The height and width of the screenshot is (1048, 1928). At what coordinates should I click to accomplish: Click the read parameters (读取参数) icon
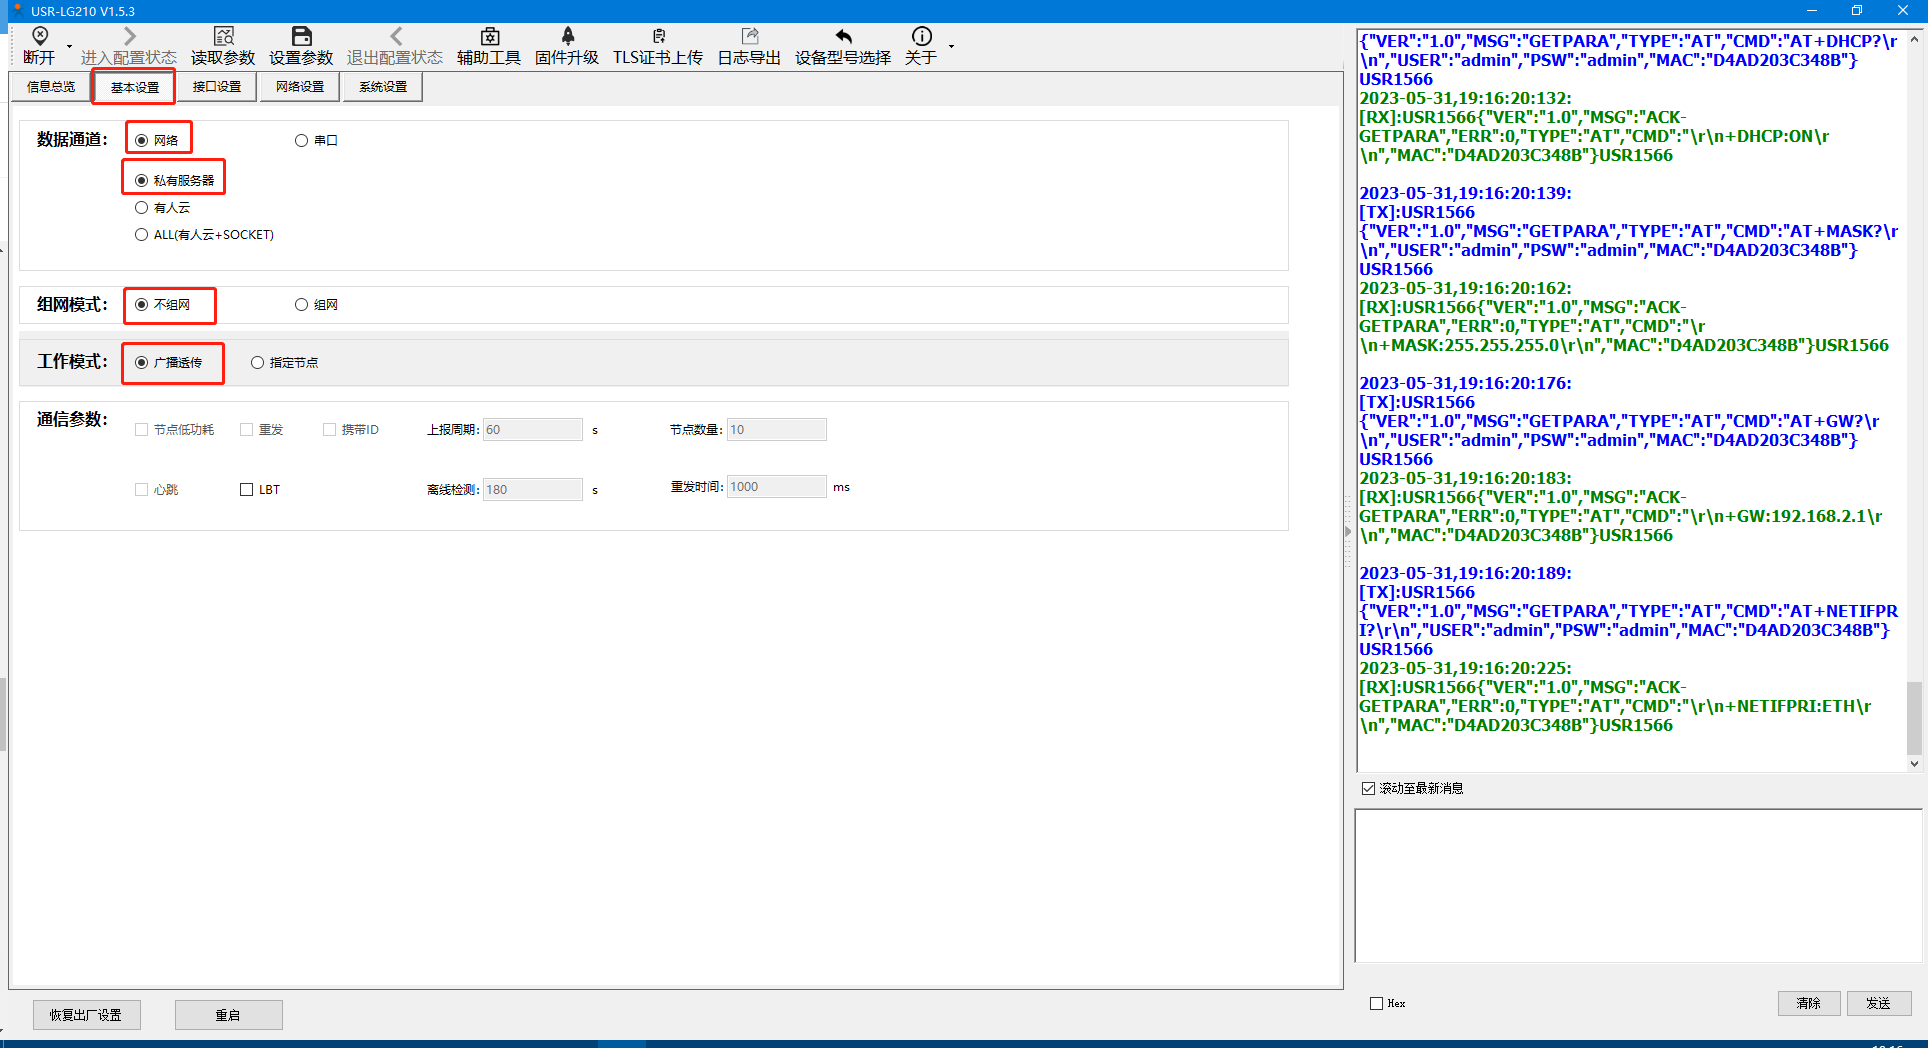point(223,37)
